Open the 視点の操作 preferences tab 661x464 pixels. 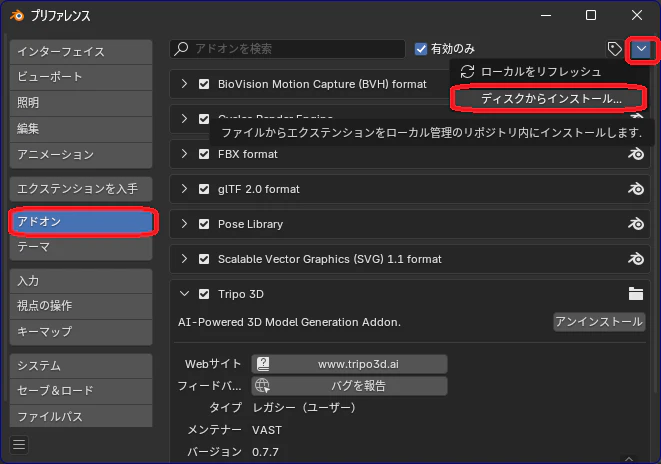81,306
